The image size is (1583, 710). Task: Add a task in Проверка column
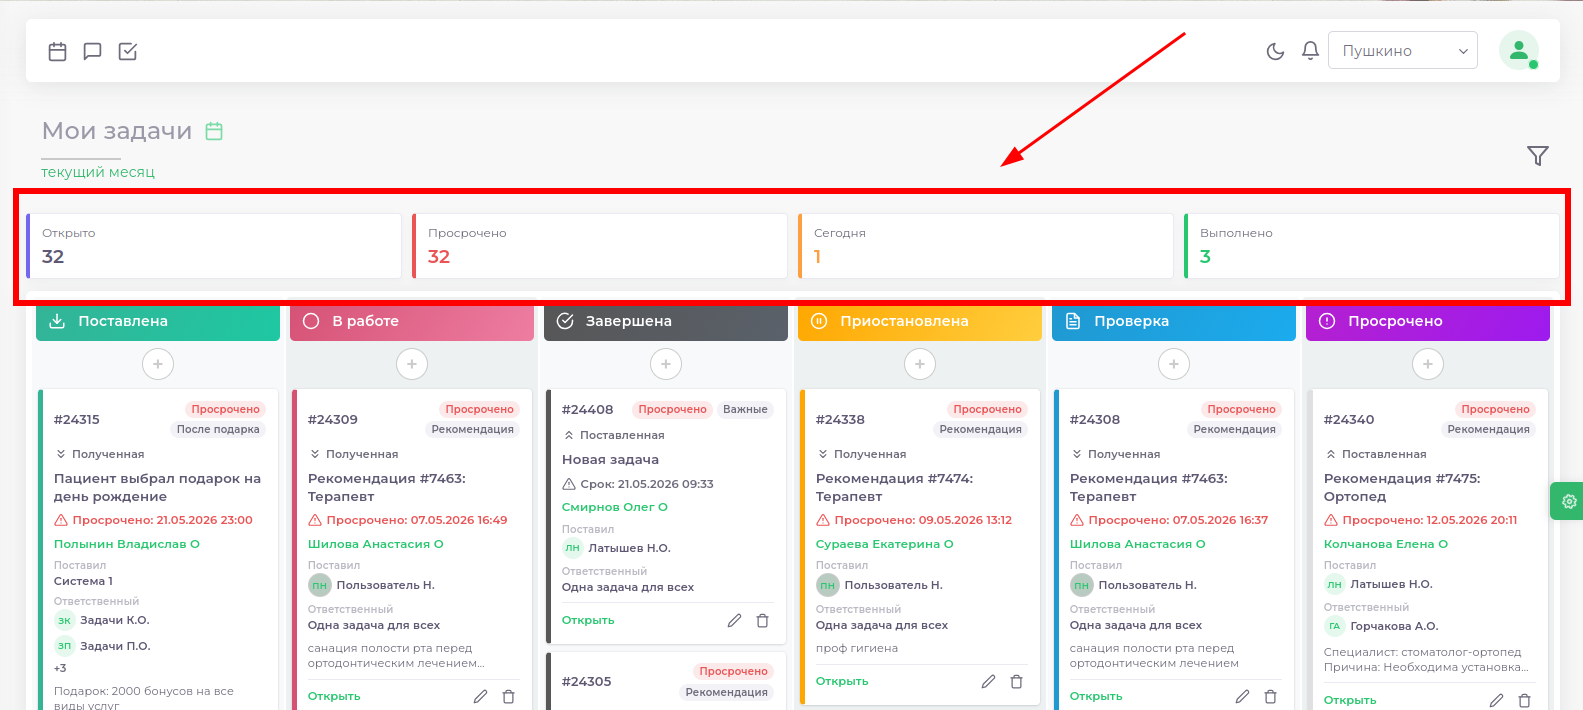pos(1174,364)
